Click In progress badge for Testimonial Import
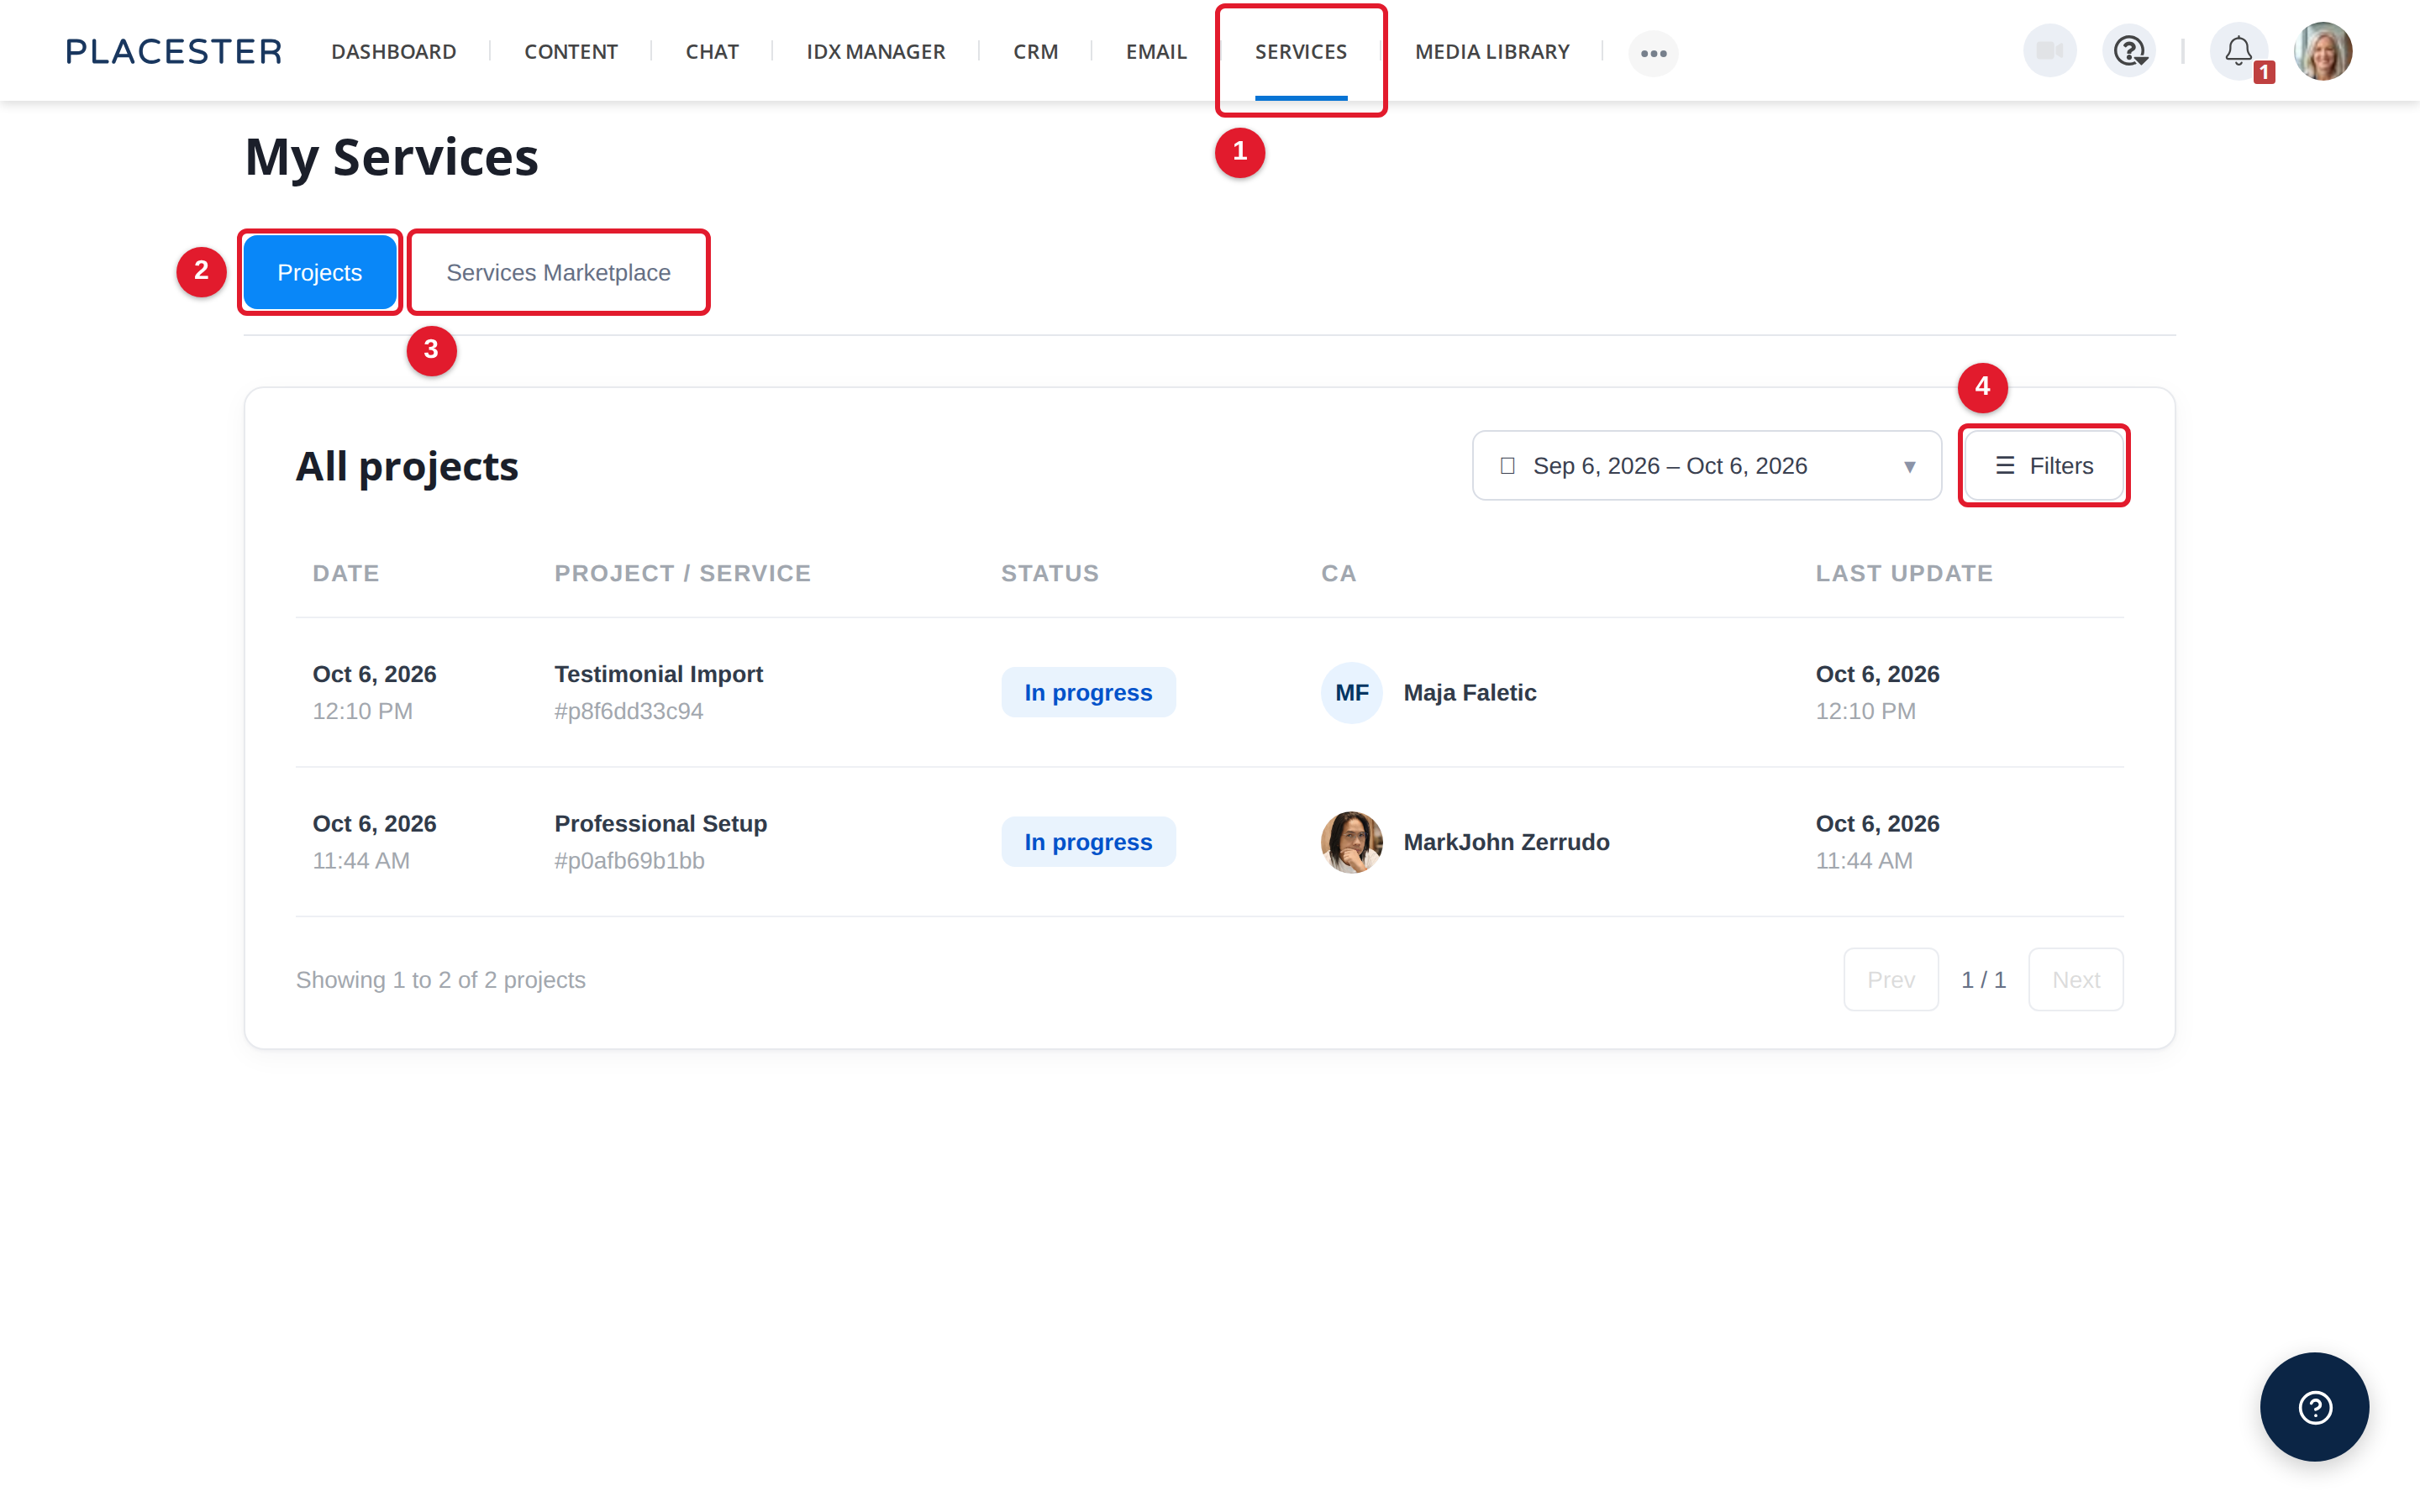Screen dimensions: 2420x1512 [1088, 692]
